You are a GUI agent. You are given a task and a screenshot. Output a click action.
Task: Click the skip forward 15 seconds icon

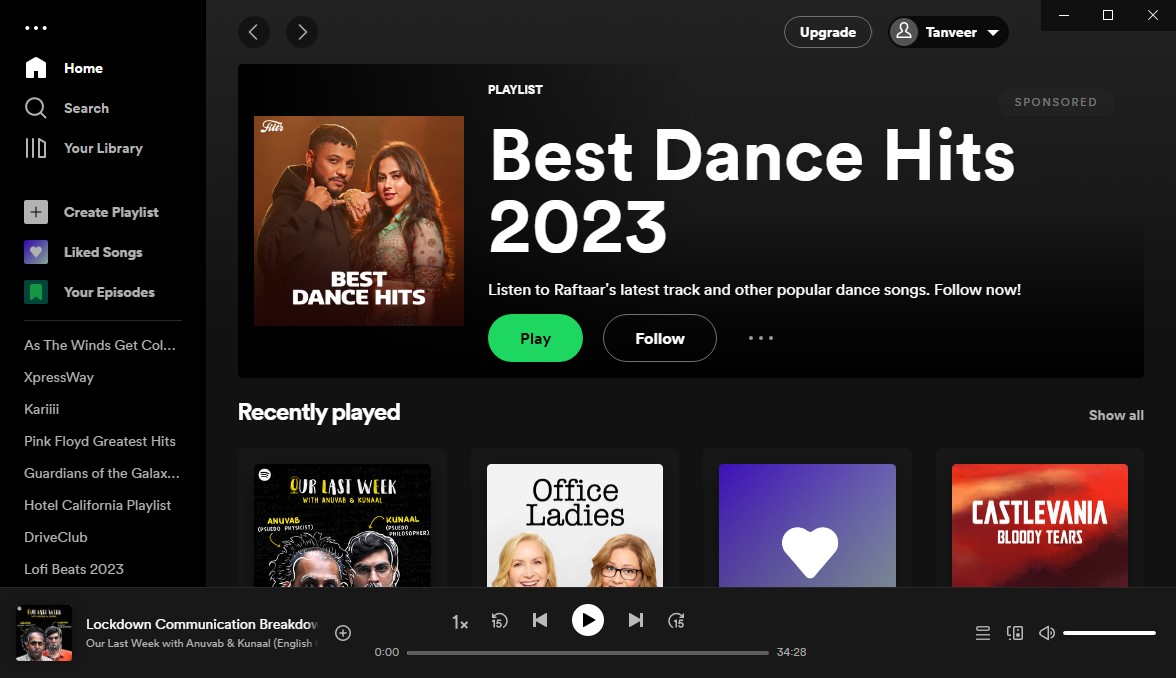pyautogui.click(x=676, y=620)
